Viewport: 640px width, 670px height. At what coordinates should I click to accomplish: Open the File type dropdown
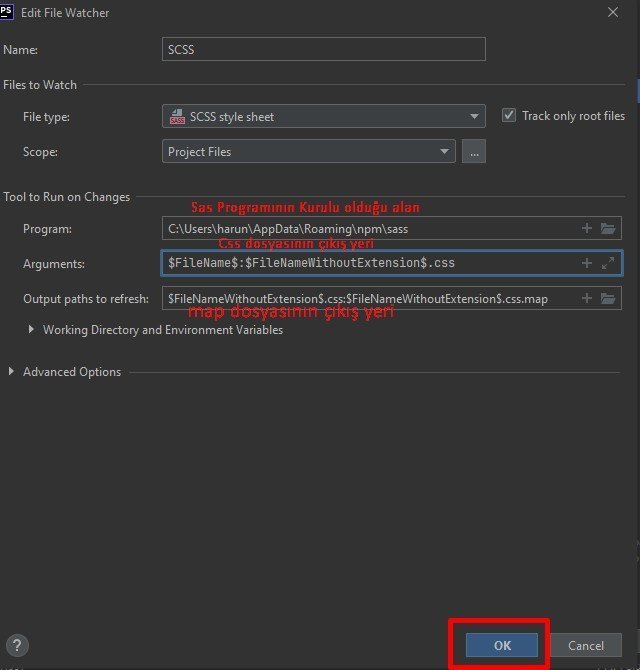474,117
